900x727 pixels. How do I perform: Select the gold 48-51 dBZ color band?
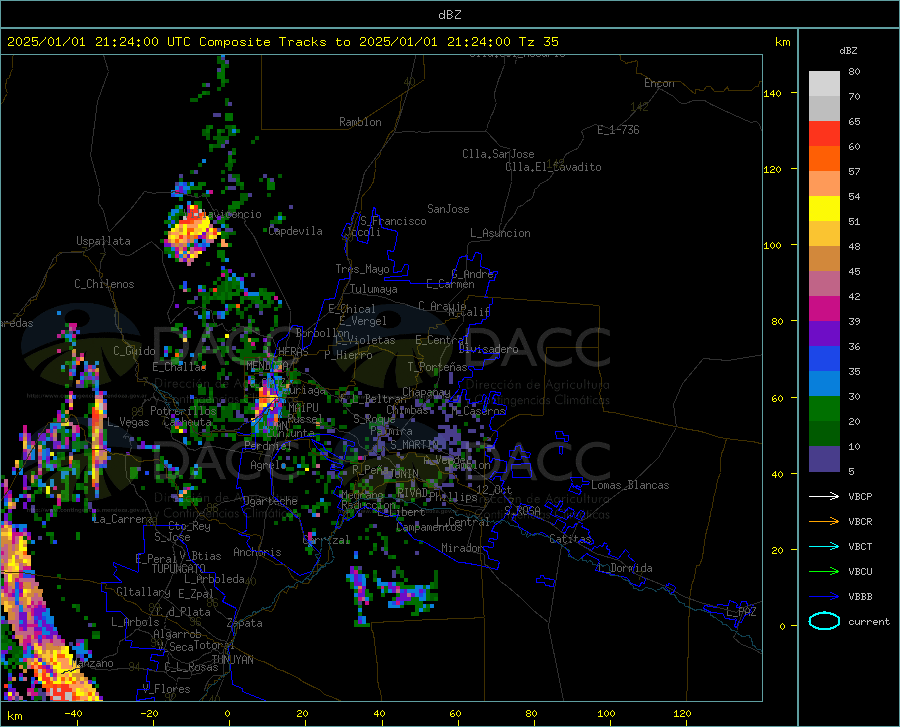pyautogui.click(x=824, y=234)
